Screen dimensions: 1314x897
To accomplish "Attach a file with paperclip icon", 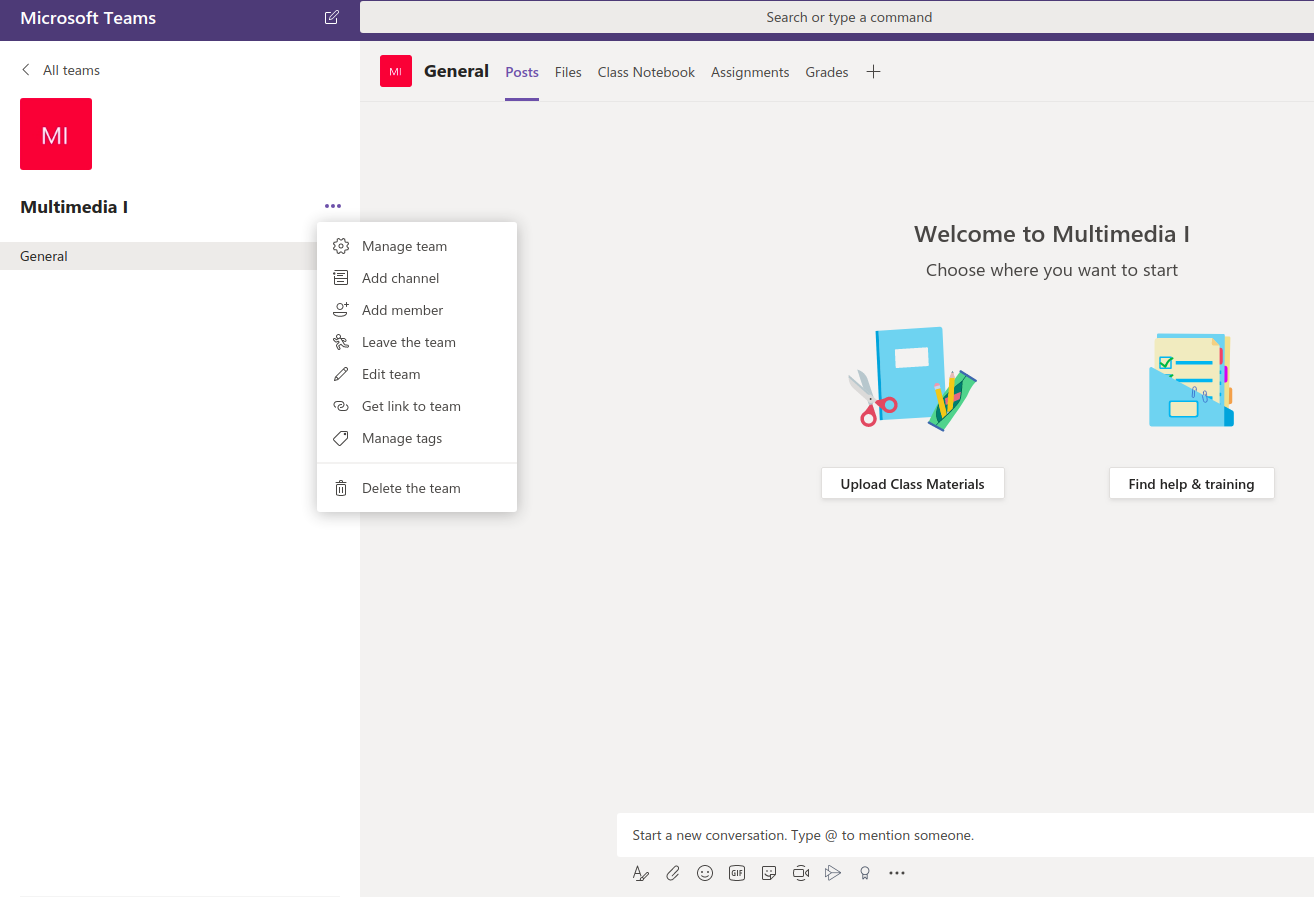I will click(x=673, y=873).
